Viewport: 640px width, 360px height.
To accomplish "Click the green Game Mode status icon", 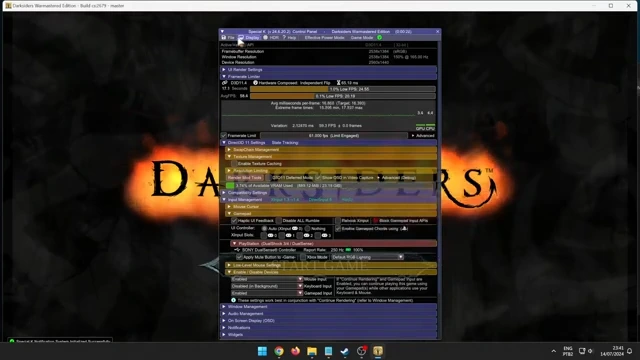I will [x=380, y=38].
